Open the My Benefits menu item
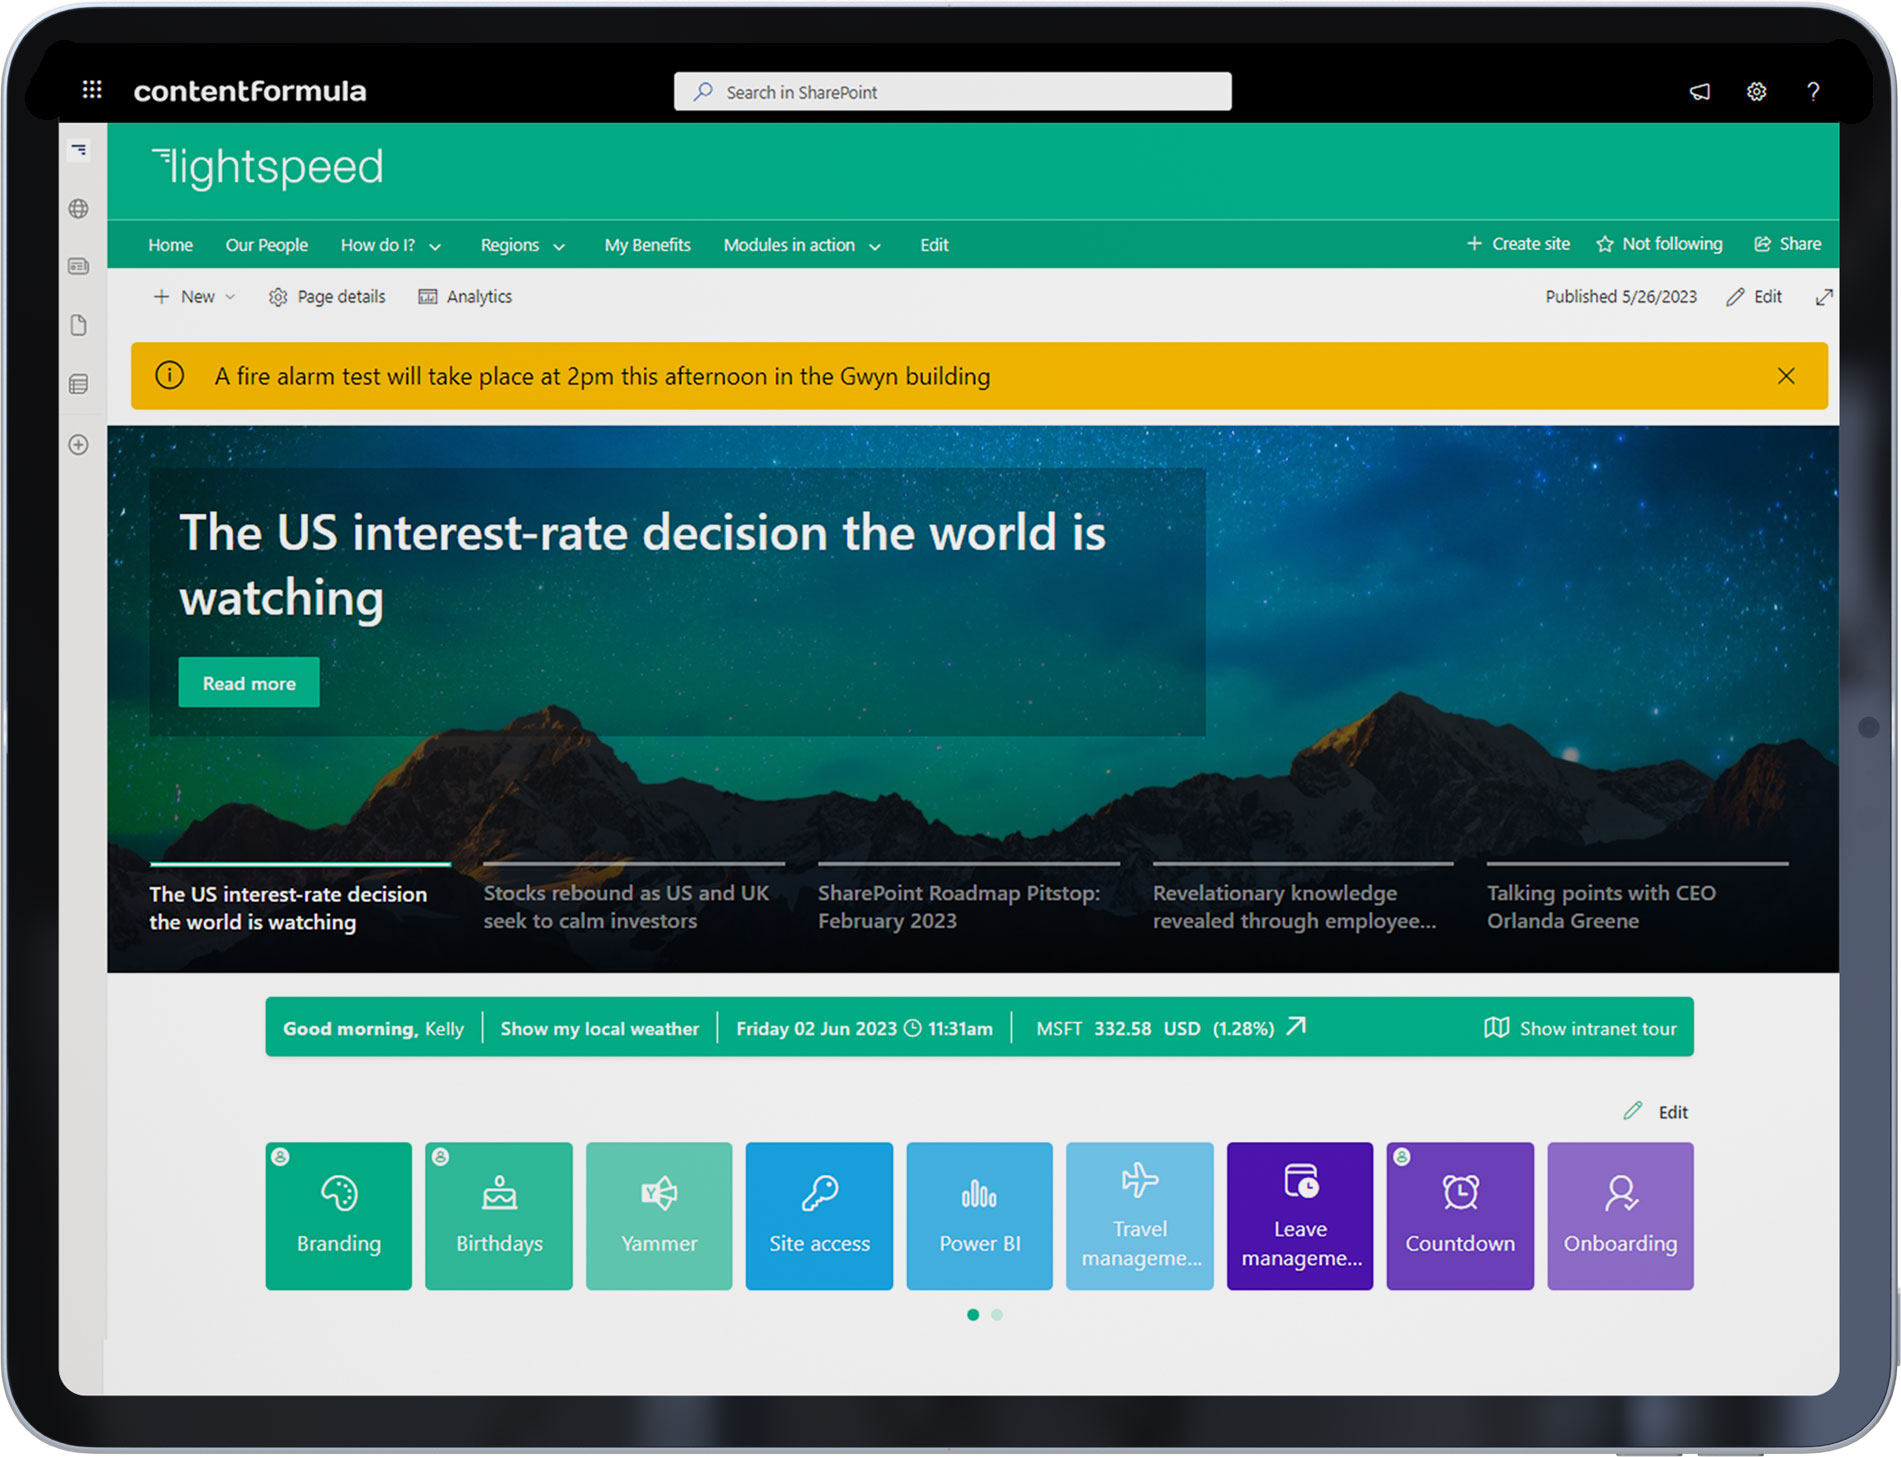The image size is (1901, 1457). 647,245
